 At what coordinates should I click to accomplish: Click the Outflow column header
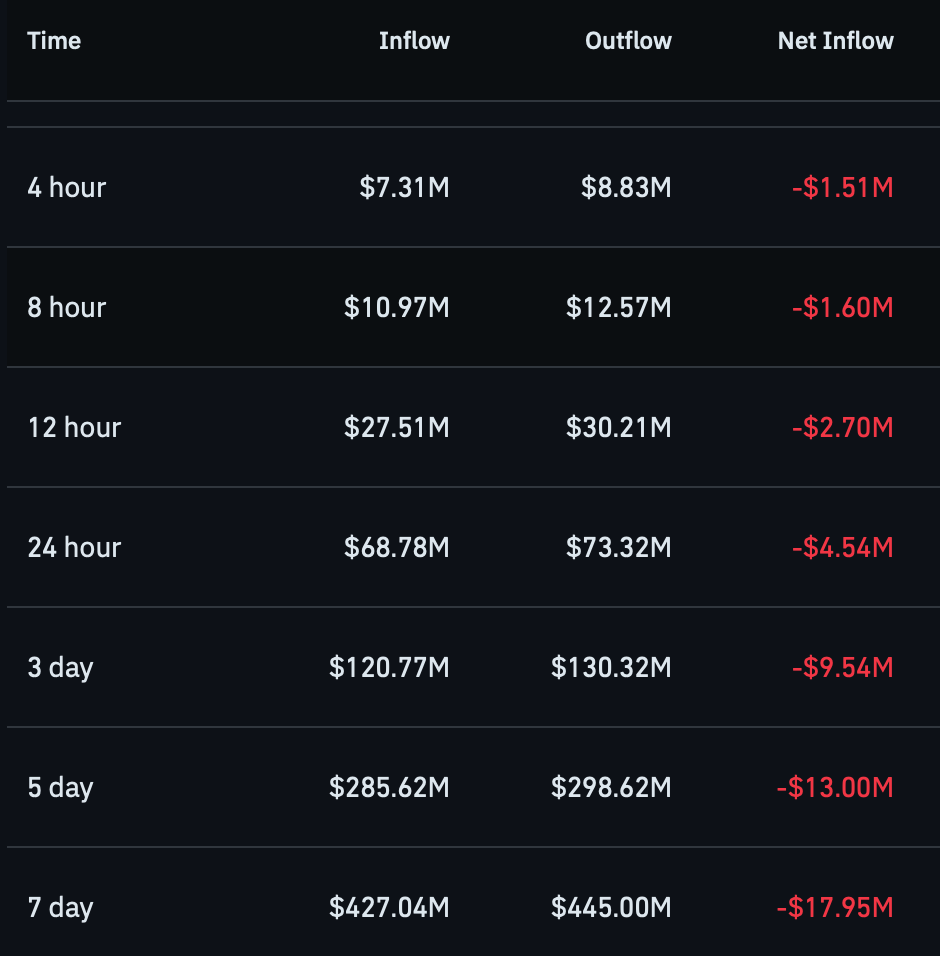tap(628, 41)
